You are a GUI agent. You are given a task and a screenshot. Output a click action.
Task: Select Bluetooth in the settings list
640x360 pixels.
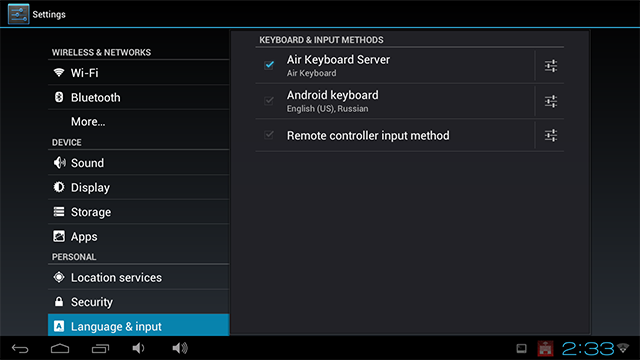pos(138,97)
